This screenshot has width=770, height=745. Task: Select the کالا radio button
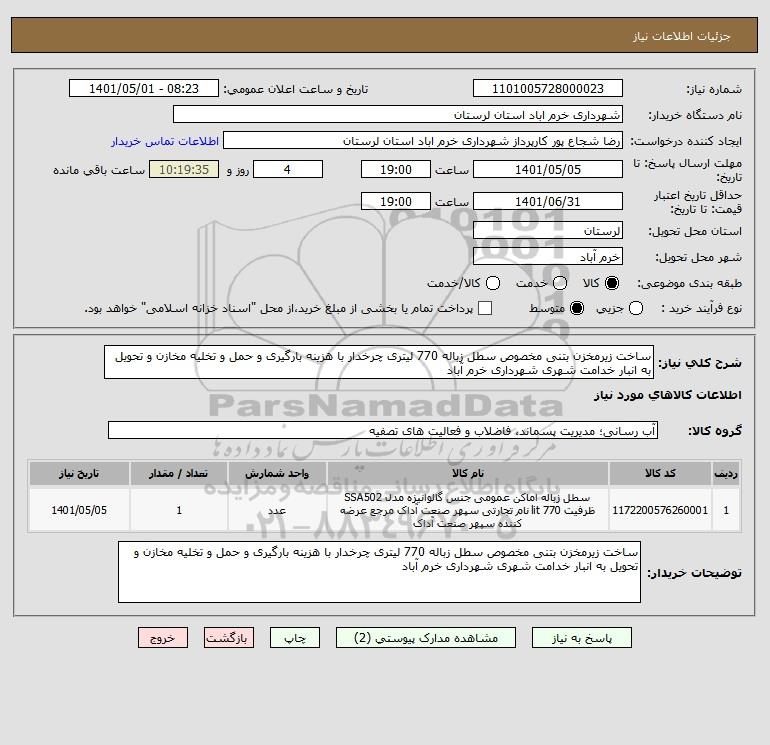[612, 283]
